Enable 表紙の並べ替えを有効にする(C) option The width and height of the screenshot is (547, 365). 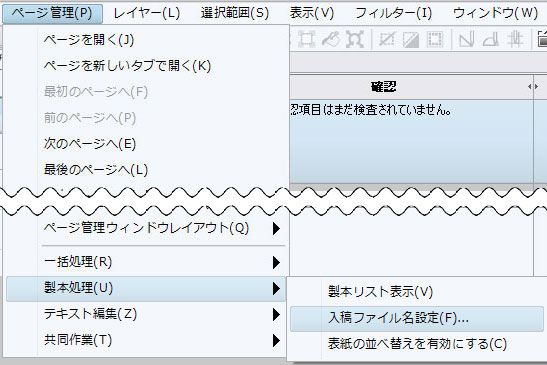click(417, 344)
